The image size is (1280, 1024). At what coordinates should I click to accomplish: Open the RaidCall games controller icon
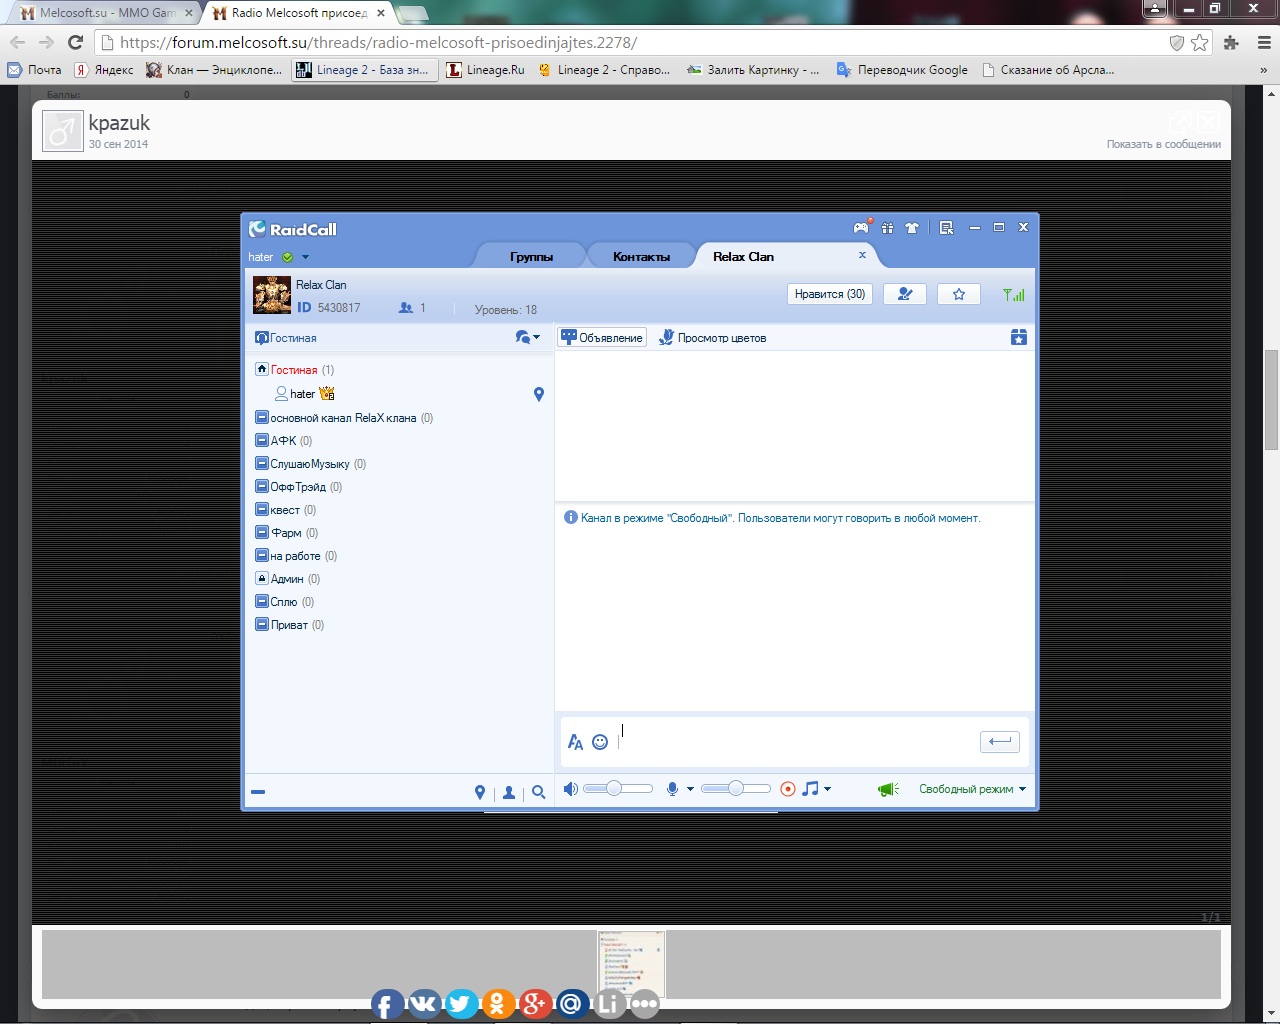point(860,227)
